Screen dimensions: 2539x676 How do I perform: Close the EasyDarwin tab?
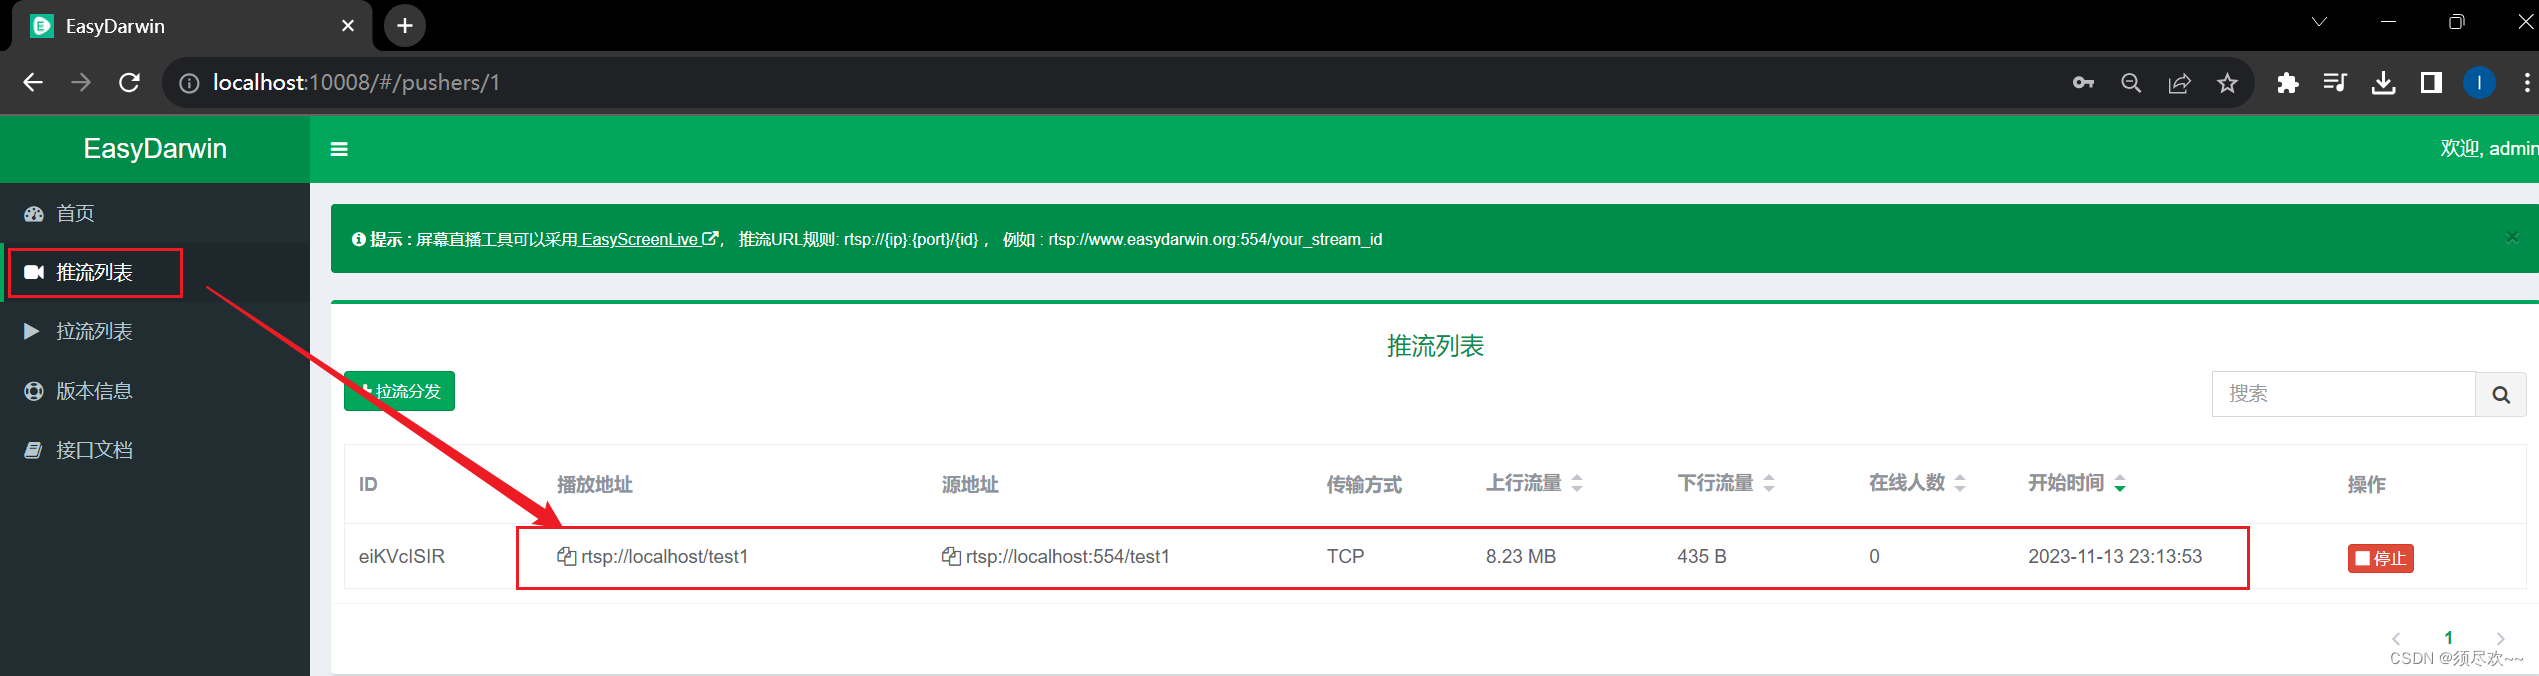pyautogui.click(x=348, y=26)
